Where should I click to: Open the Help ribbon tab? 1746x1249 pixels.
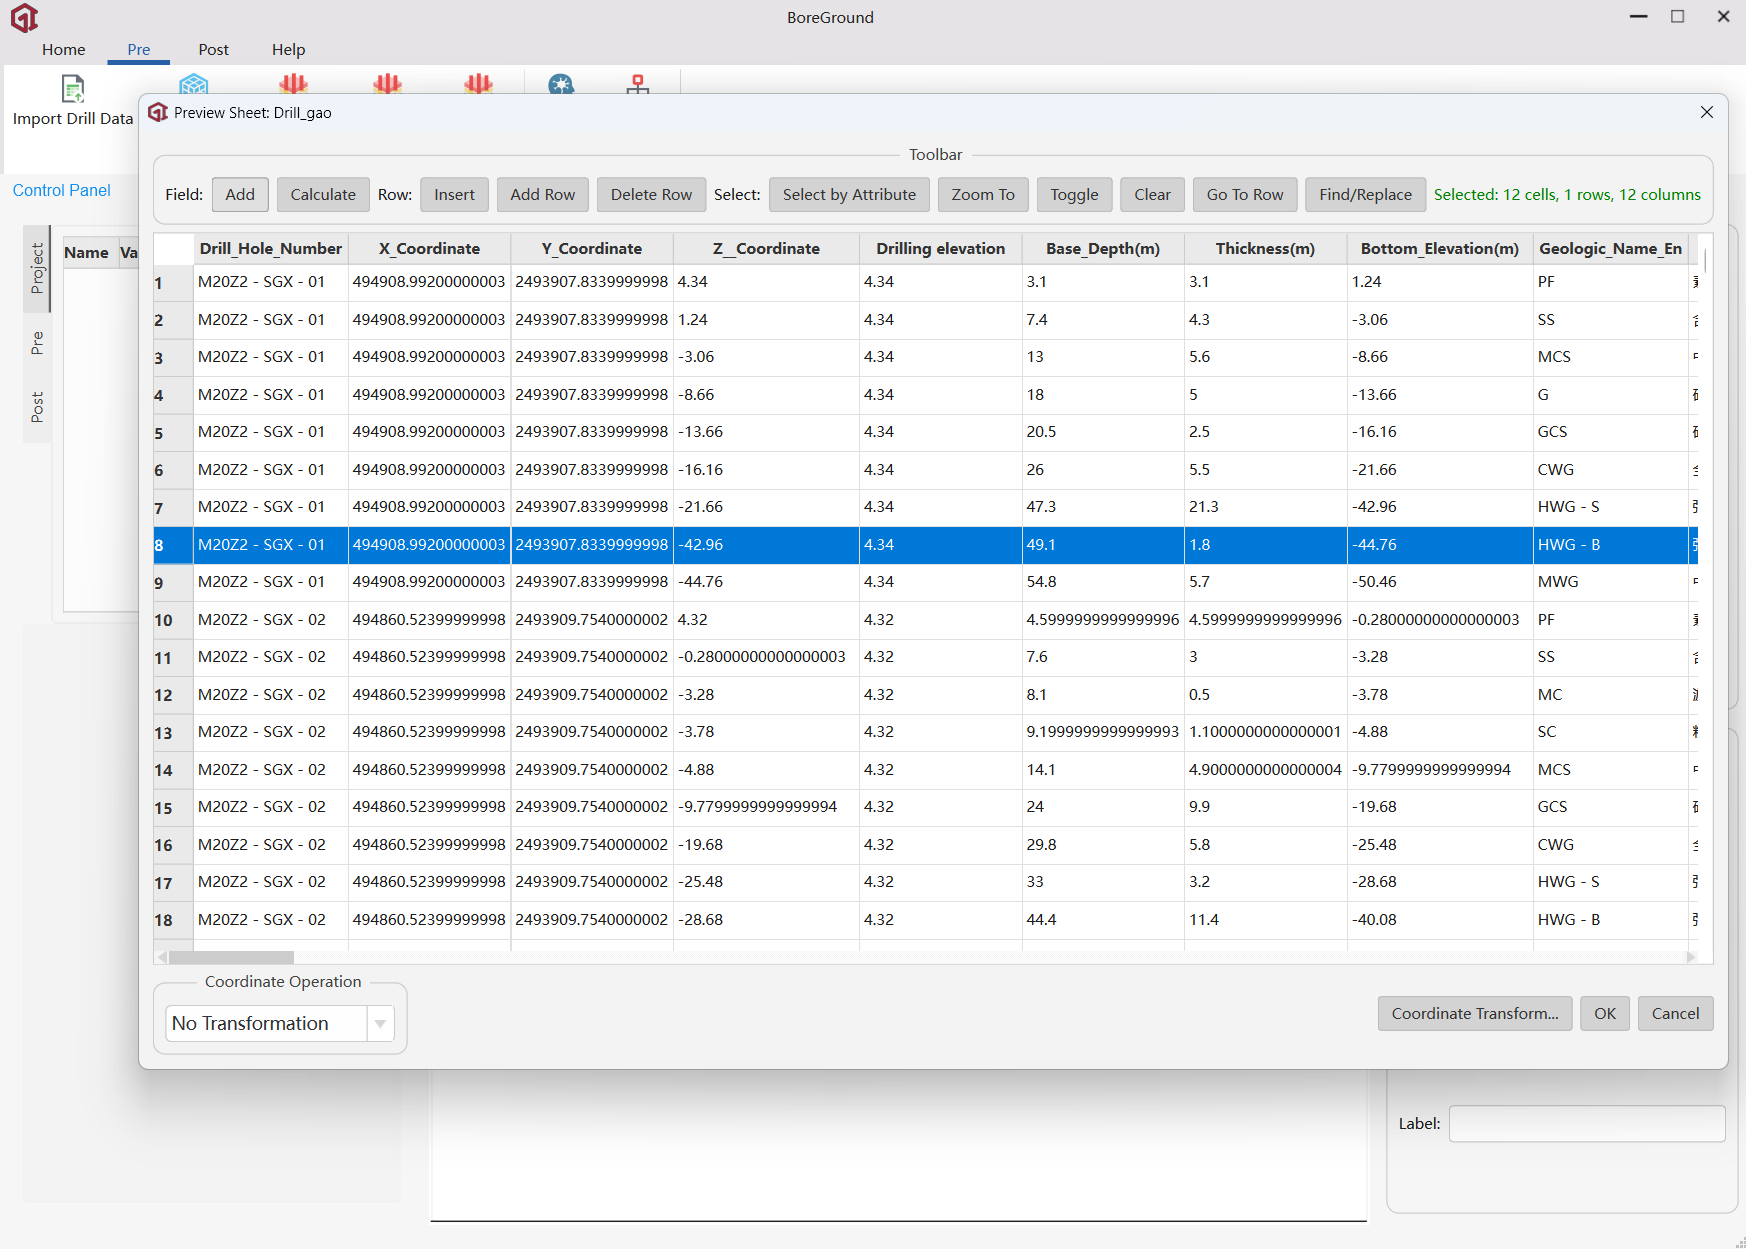pyautogui.click(x=288, y=49)
